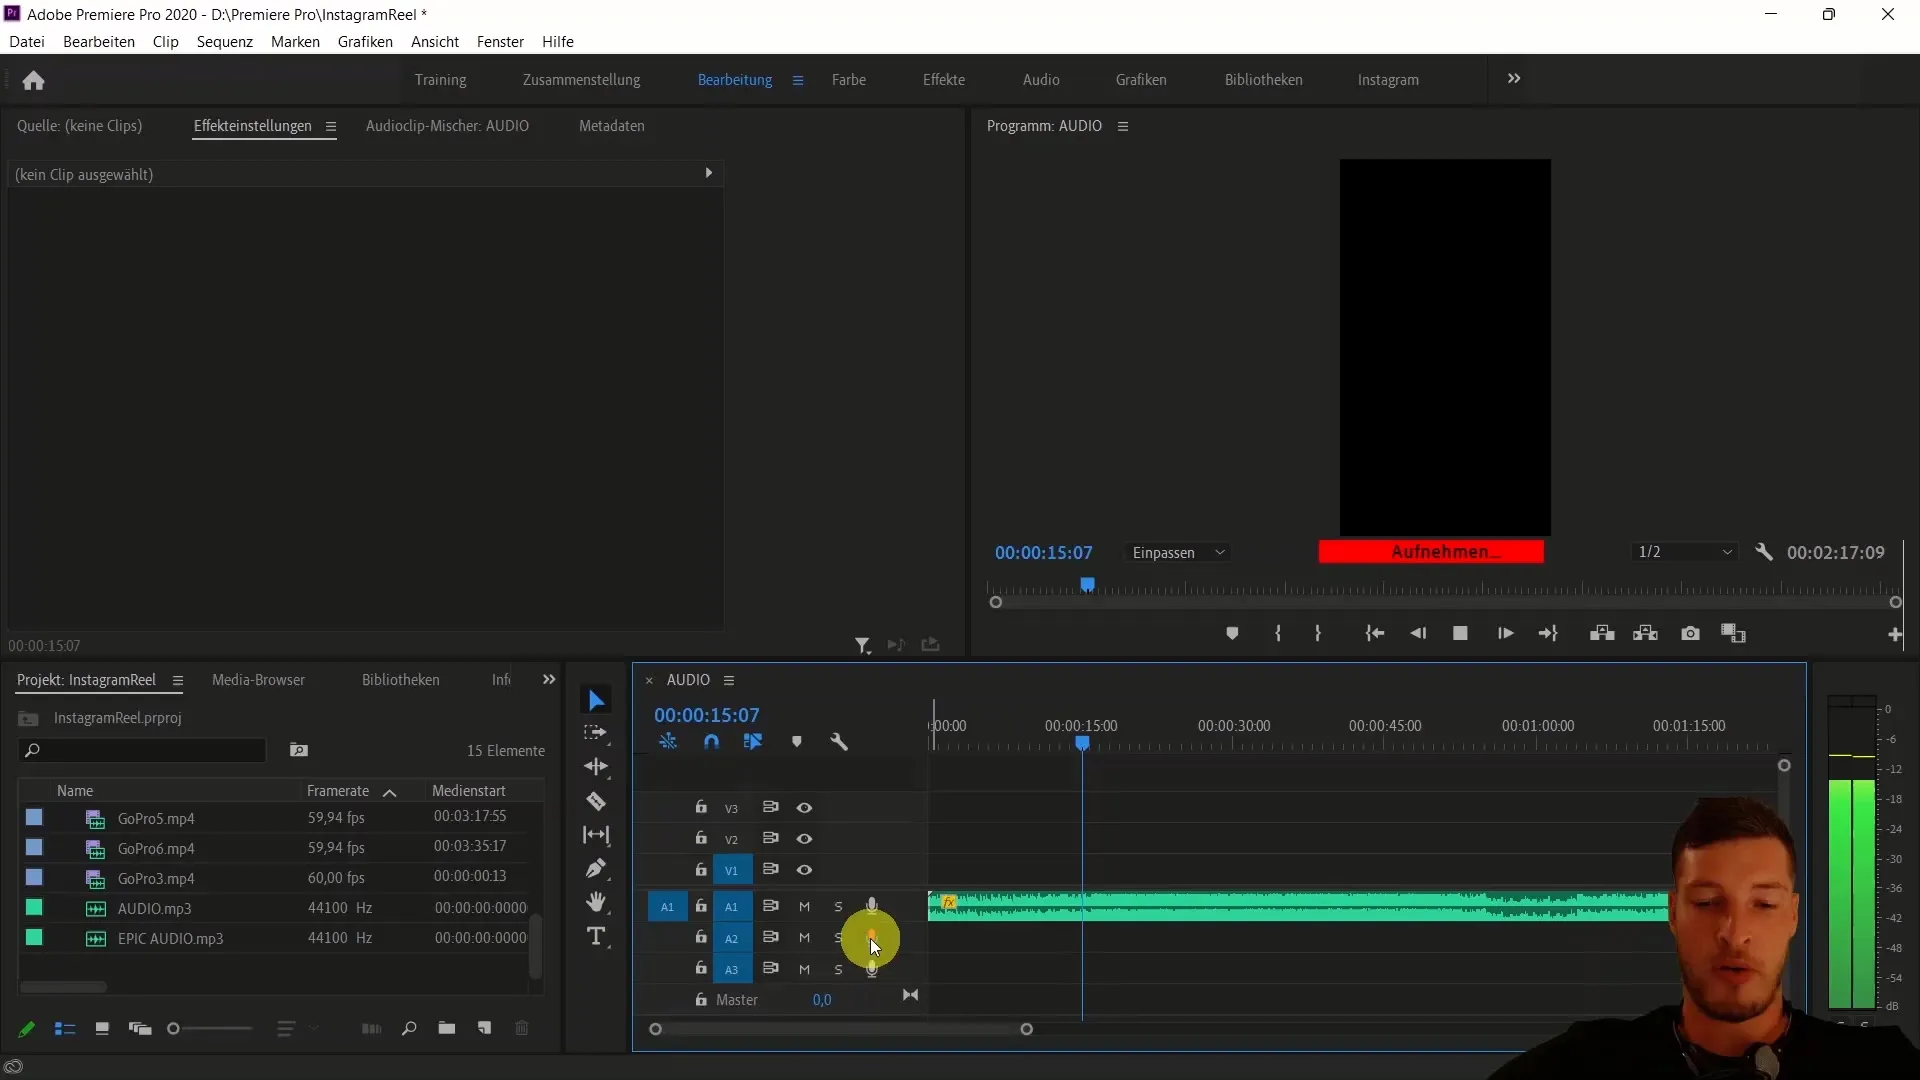Click the label color of AUDIO.mp3
Screen dimensions: 1920x1080
[x=34, y=908]
